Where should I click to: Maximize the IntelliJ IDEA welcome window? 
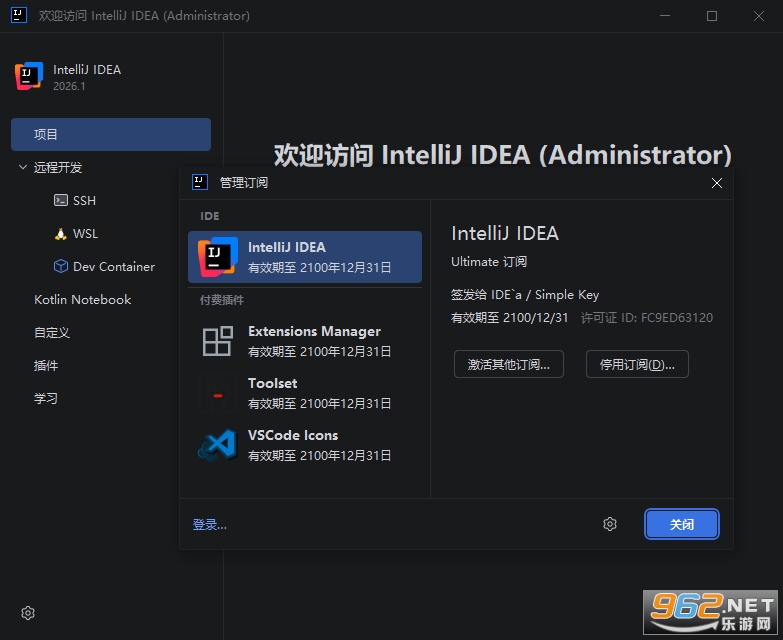712,16
